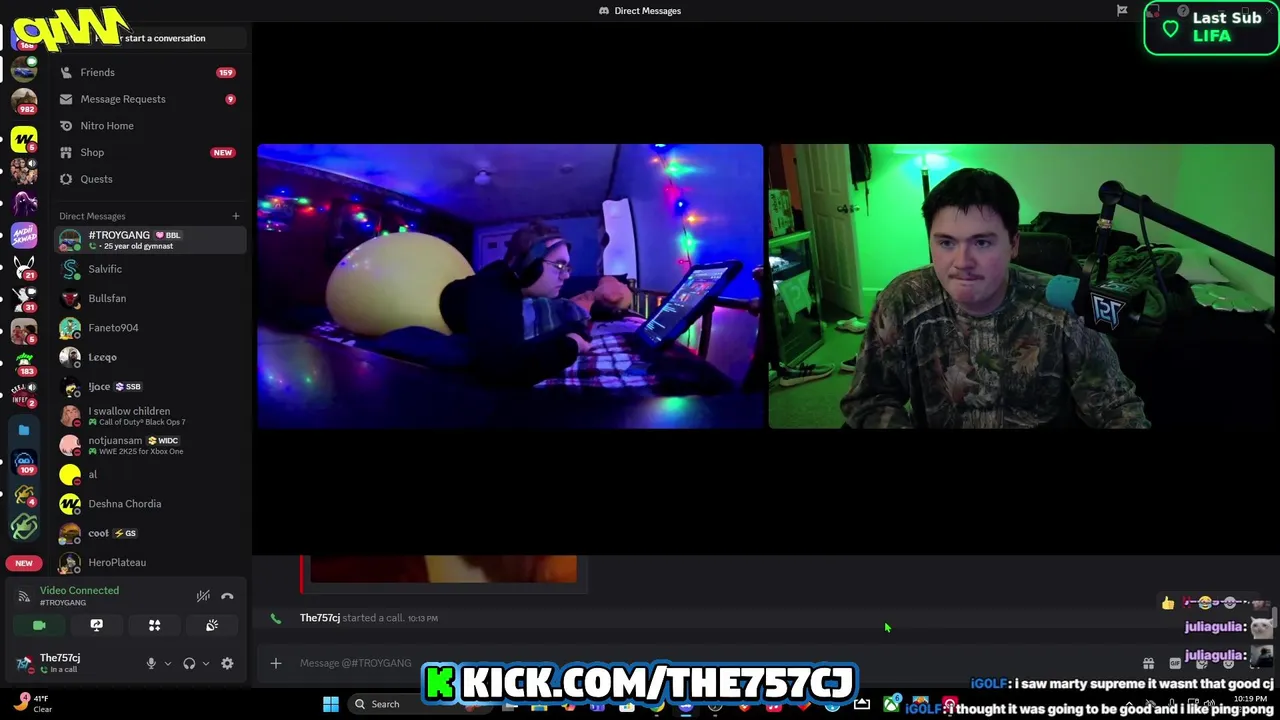The height and width of the screenshot is (720, 1280).
Task: Check voice connection signal icon
Action: pos(23,596)
